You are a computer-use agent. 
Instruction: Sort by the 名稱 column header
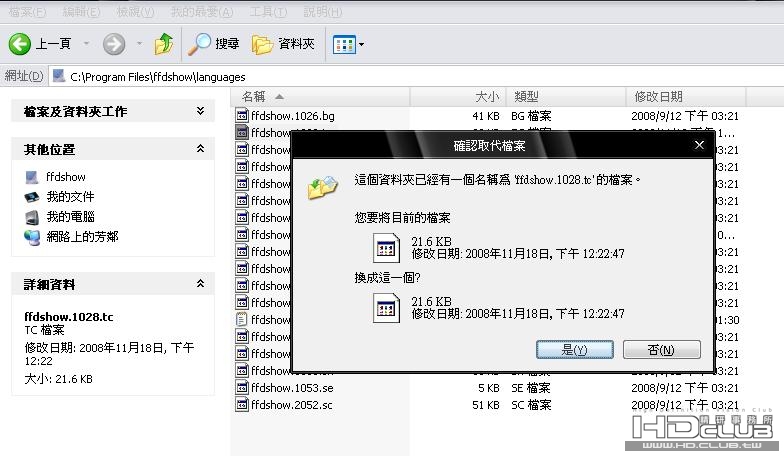[x=320, y=96]
